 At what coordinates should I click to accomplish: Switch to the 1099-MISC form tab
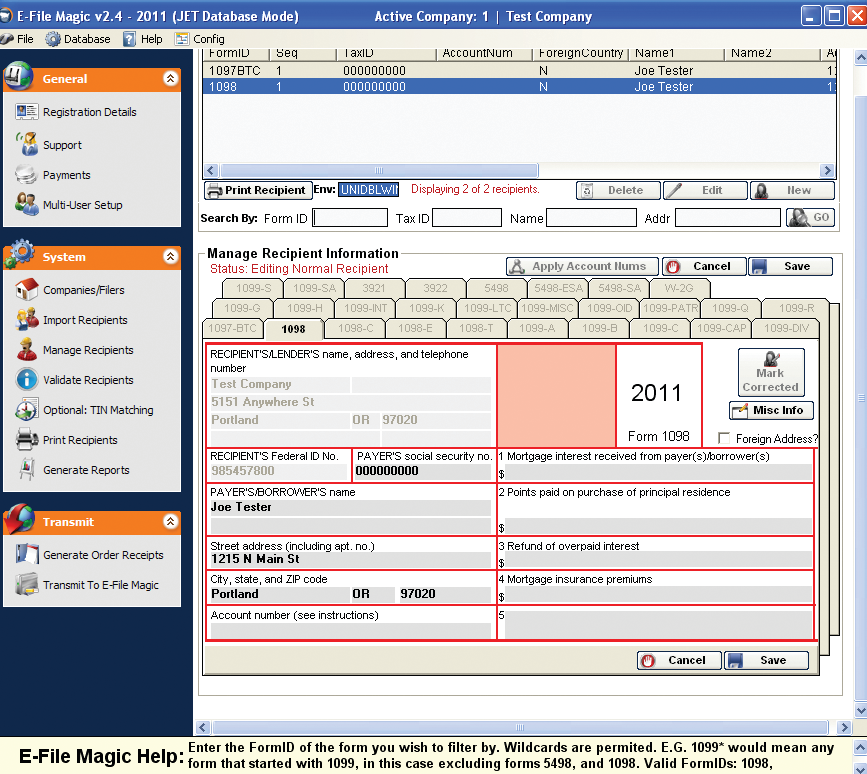[547, 308]
